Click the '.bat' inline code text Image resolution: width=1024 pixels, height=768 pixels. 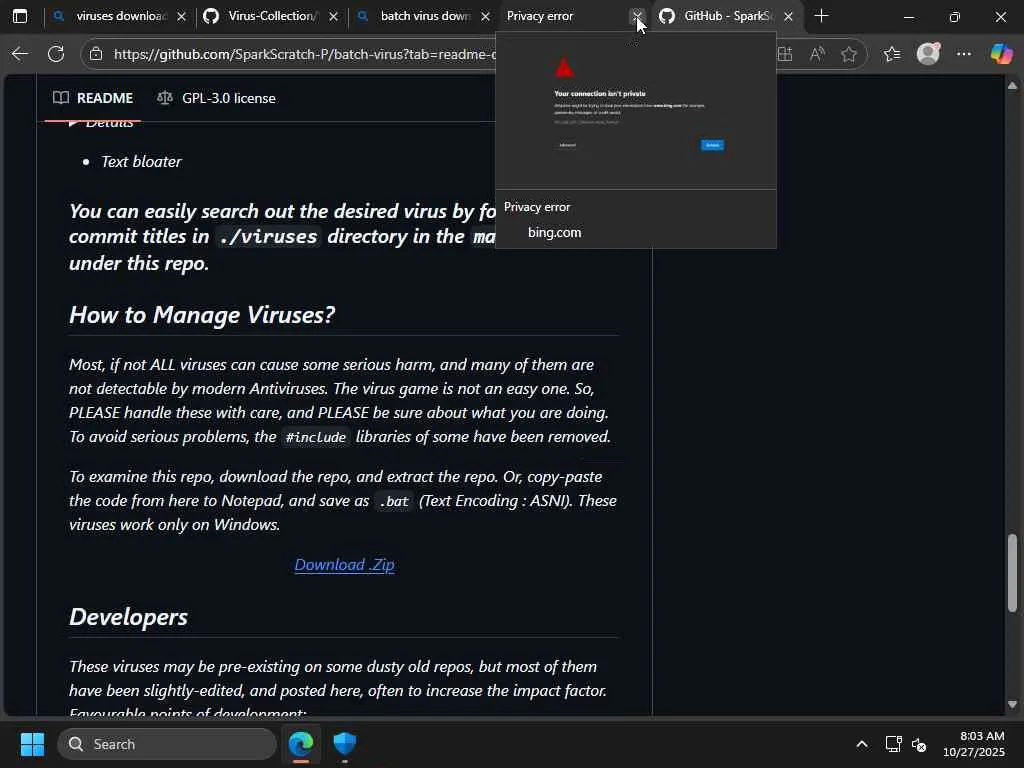point(394,501)
